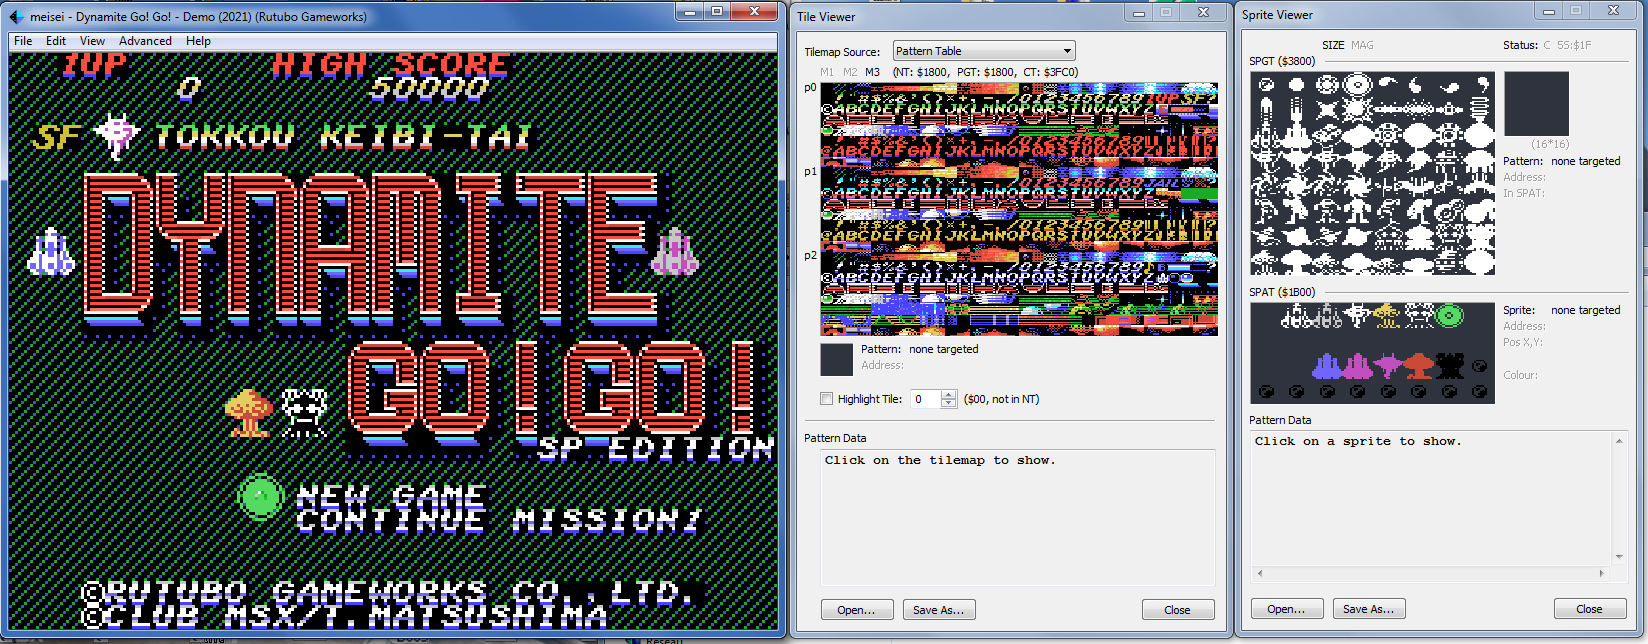
Task: Click Save As... in the Sprite Viewer
Action: (x=1368, y=609)
